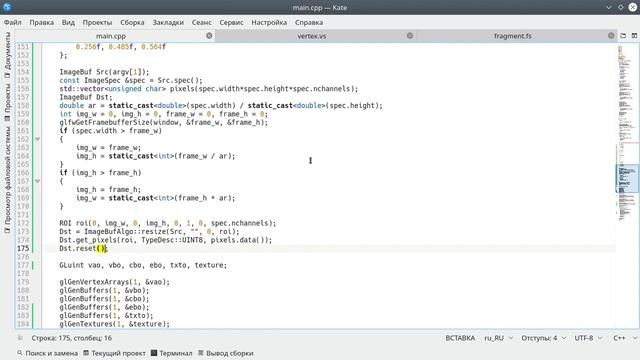Open Просмотр файловой системы side panel
Screen dimensions: 640x360
(x=7, y=180)
